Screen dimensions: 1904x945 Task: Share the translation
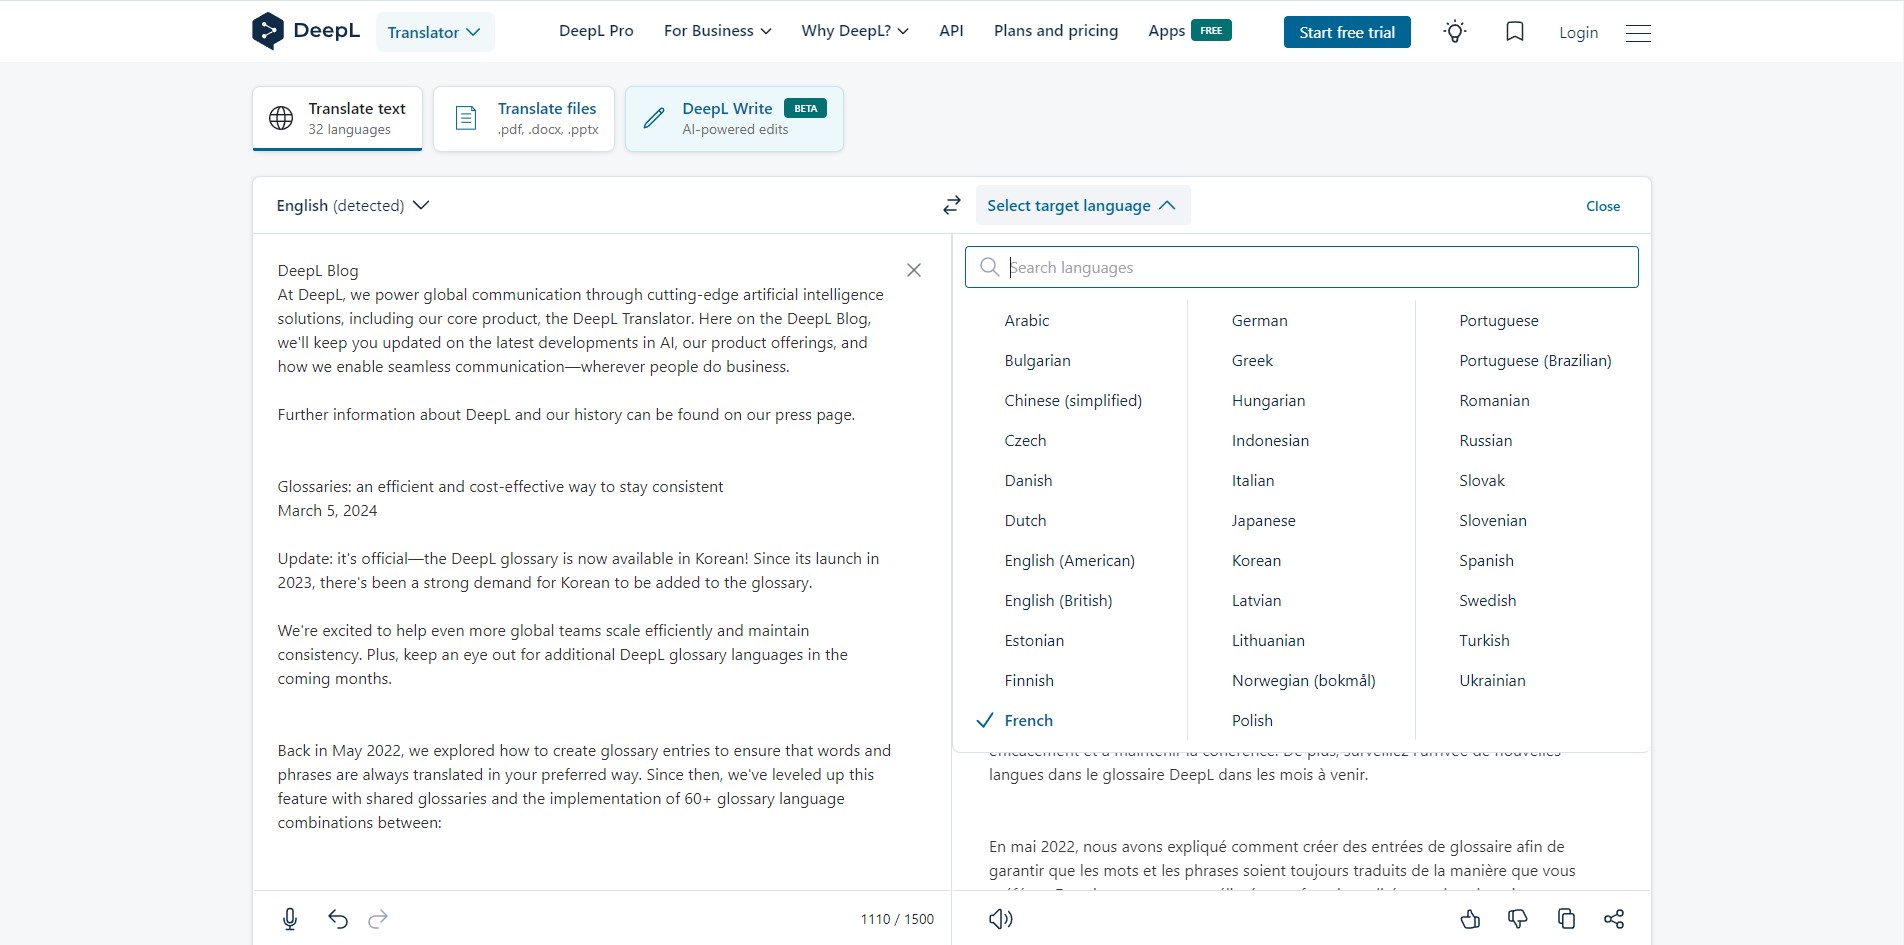[1614, 919]
